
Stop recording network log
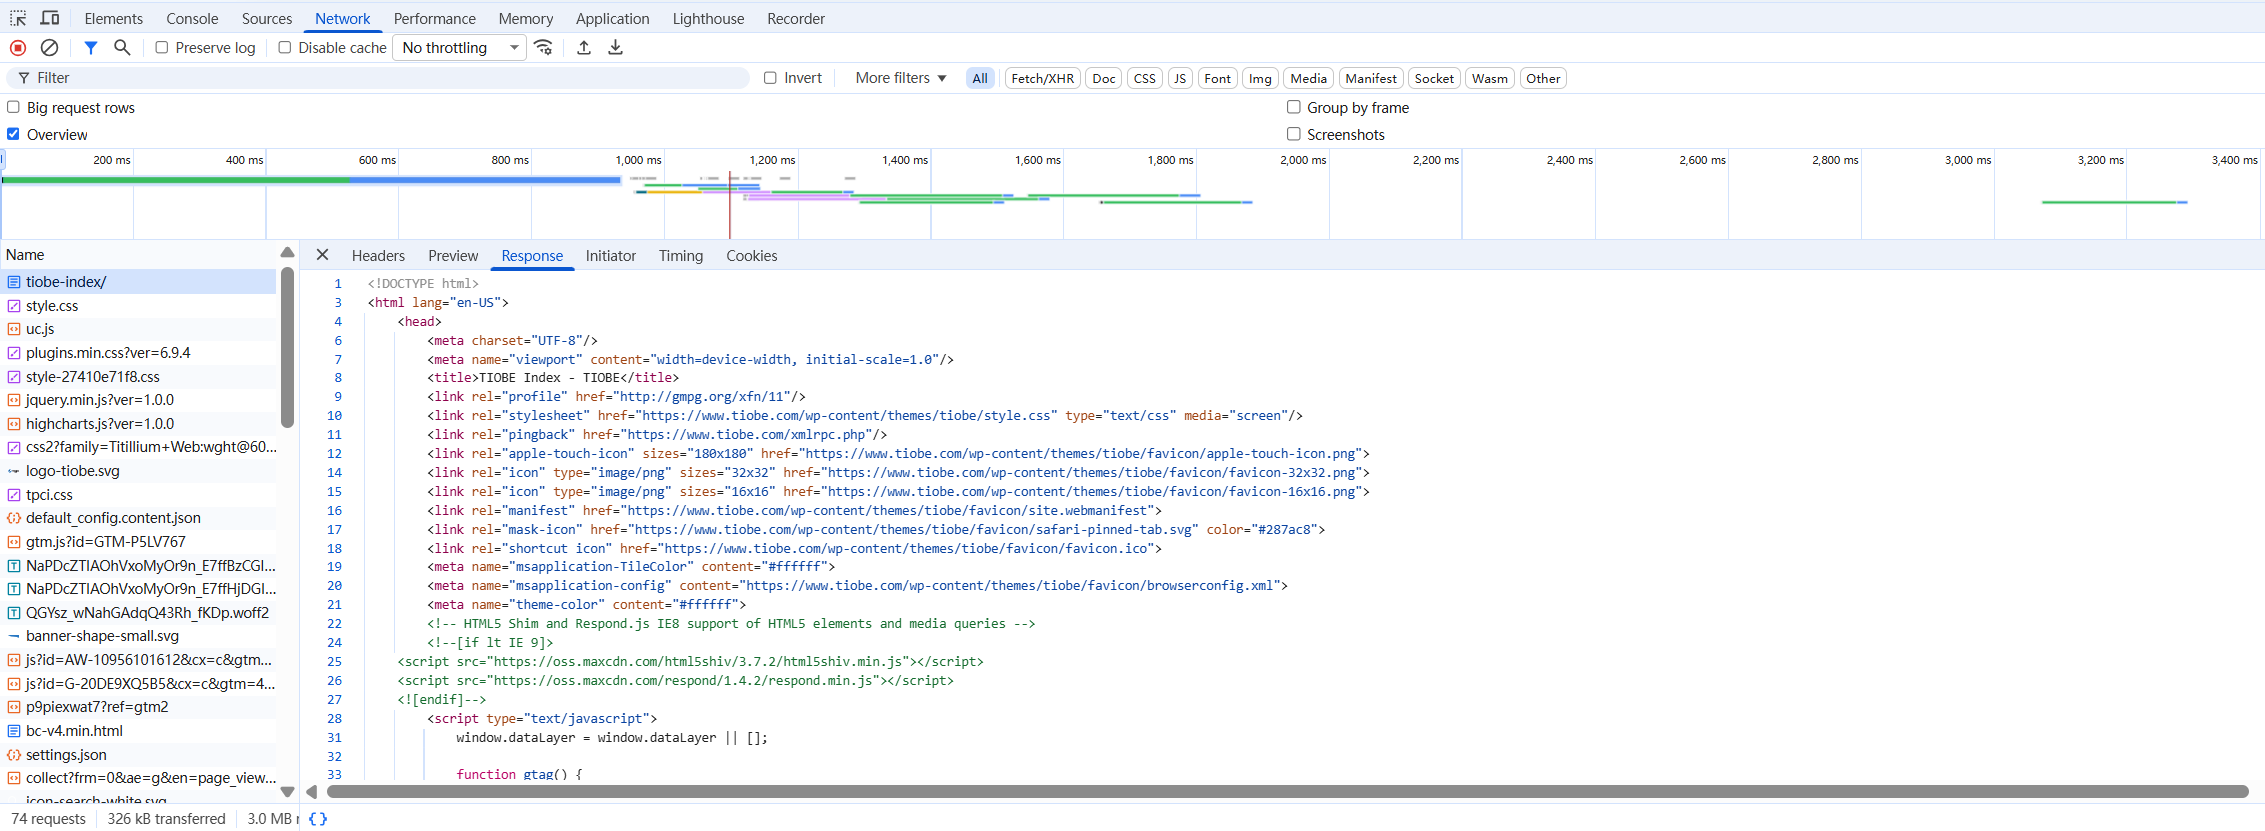click(x=18, y=47)
